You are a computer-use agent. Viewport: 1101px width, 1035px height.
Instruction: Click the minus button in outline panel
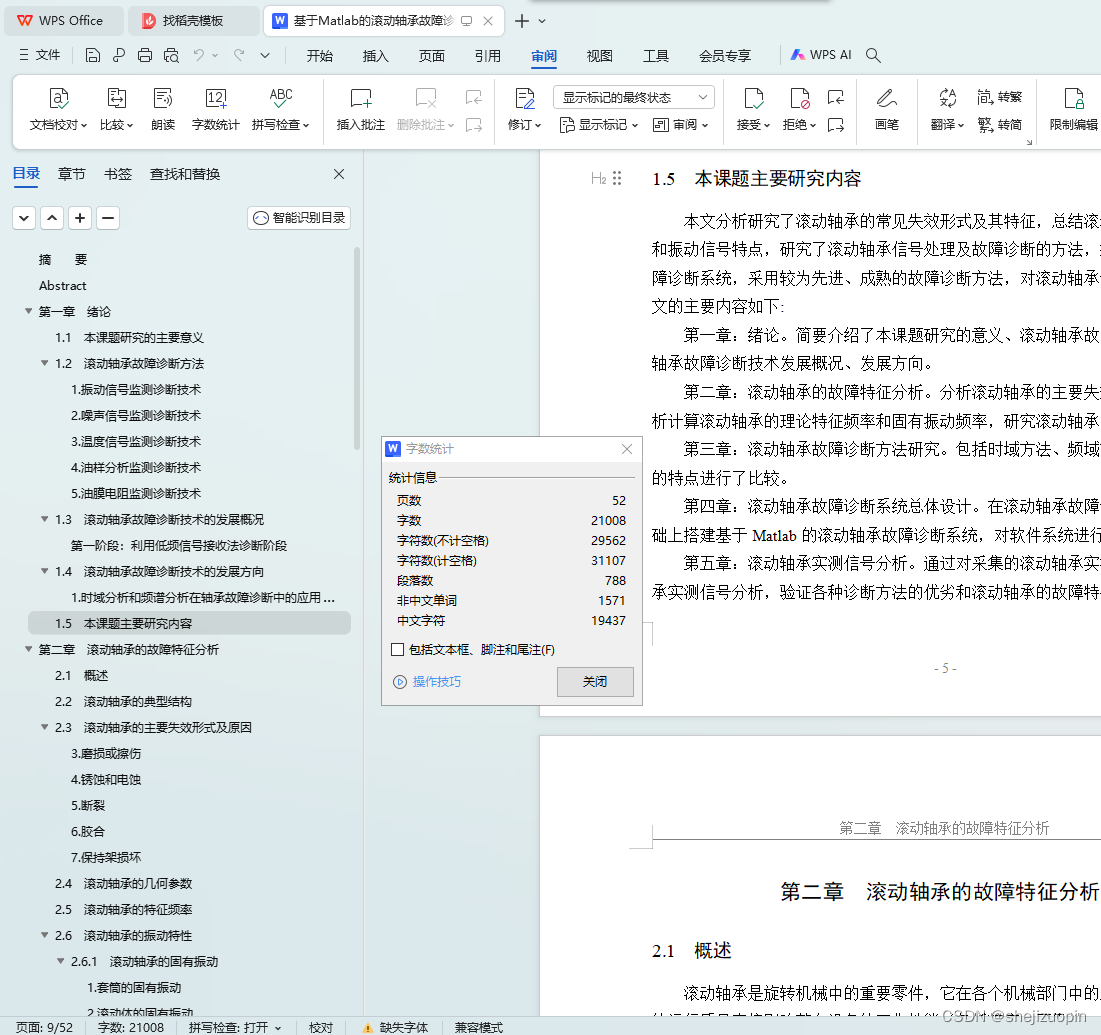point(108,218)
